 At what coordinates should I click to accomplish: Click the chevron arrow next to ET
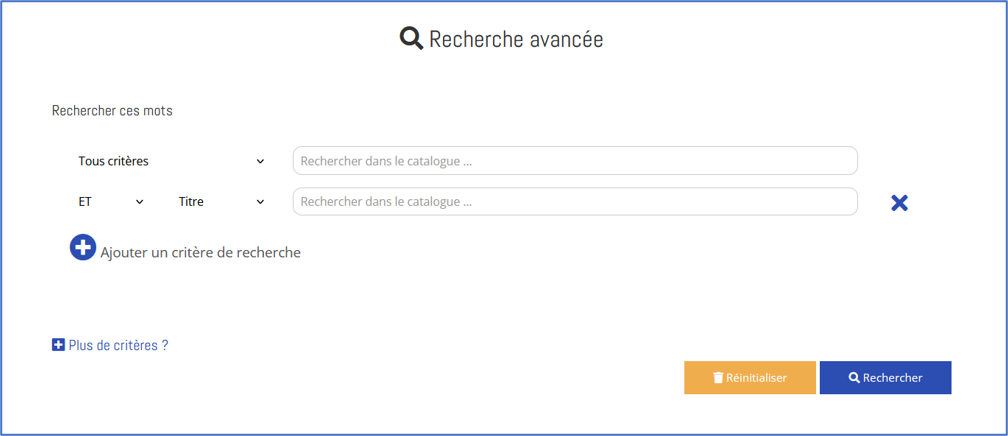[140, 202]
